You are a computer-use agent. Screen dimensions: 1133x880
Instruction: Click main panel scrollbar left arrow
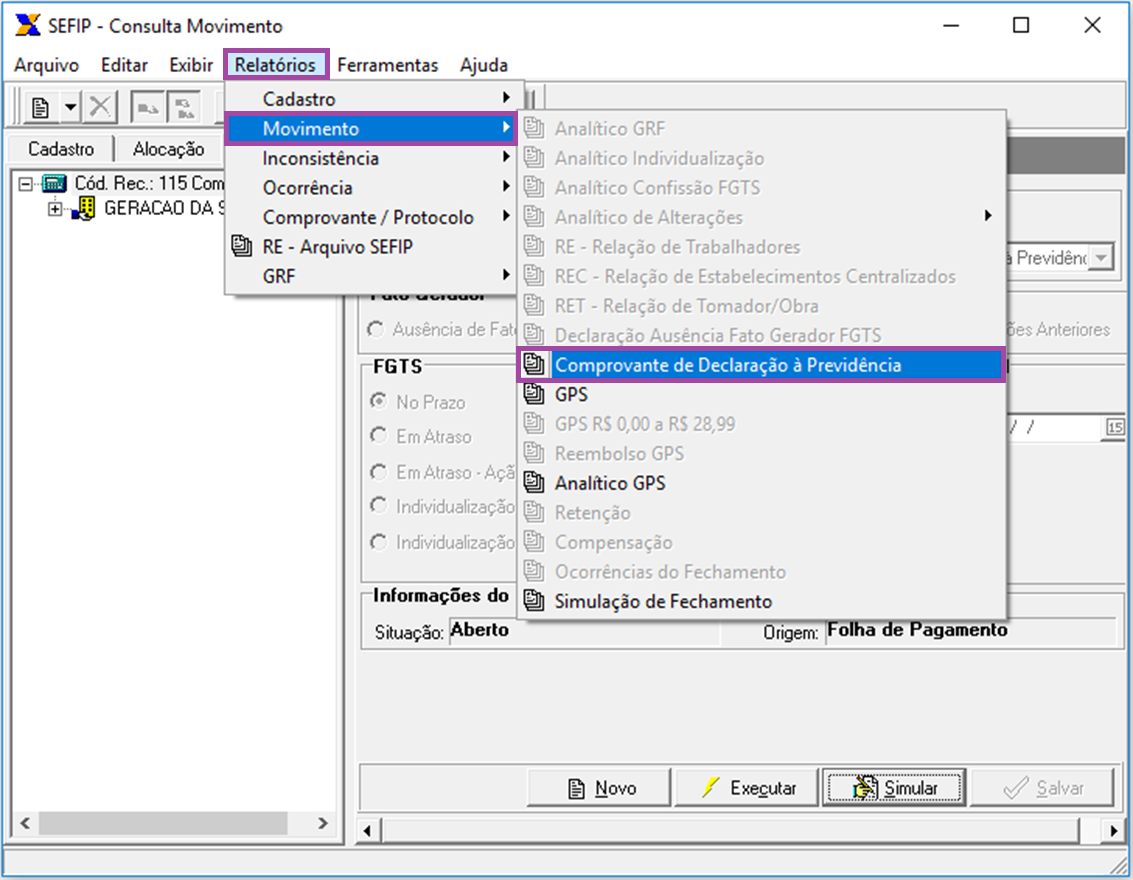(368, 831)
